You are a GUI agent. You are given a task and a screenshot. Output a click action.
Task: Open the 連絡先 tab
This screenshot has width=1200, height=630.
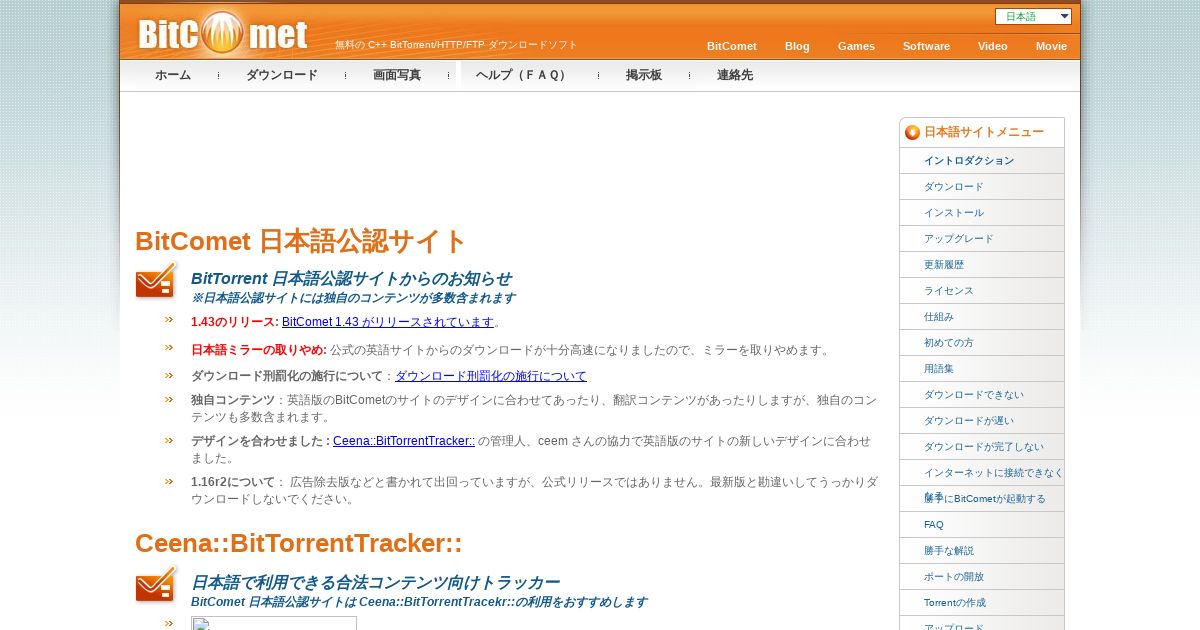click(735, 75)
